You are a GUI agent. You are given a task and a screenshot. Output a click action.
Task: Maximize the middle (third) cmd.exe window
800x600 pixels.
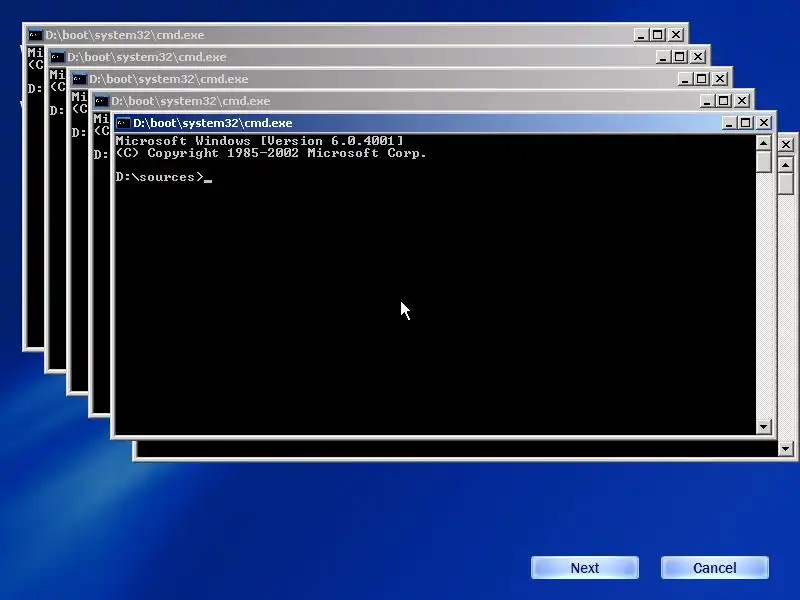[x=701, y=79]
